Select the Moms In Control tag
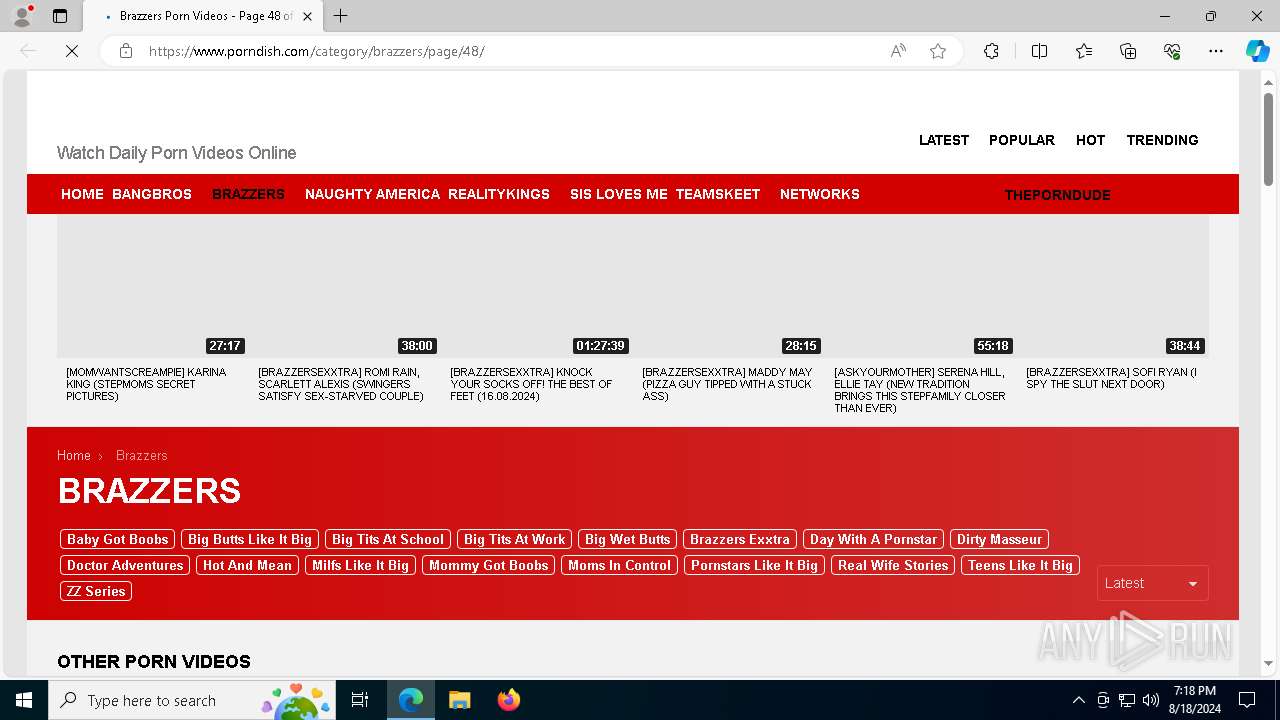1280x720 pixels. pyautogui.click(x=619, y=565)
